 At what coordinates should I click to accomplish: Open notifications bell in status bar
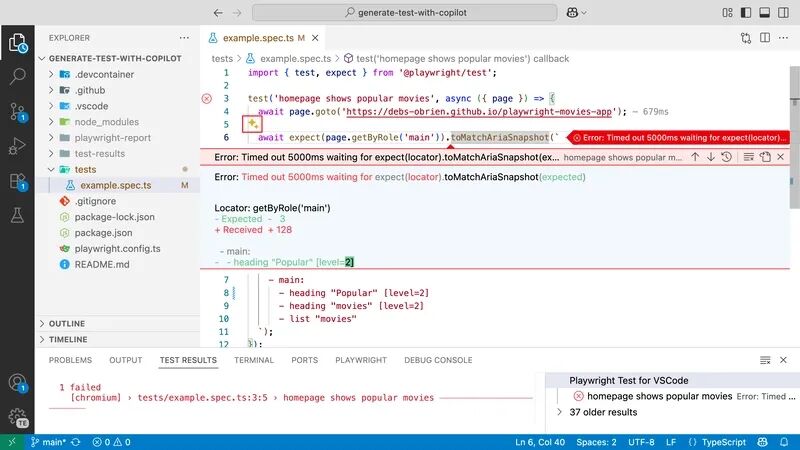coord(784,442)
